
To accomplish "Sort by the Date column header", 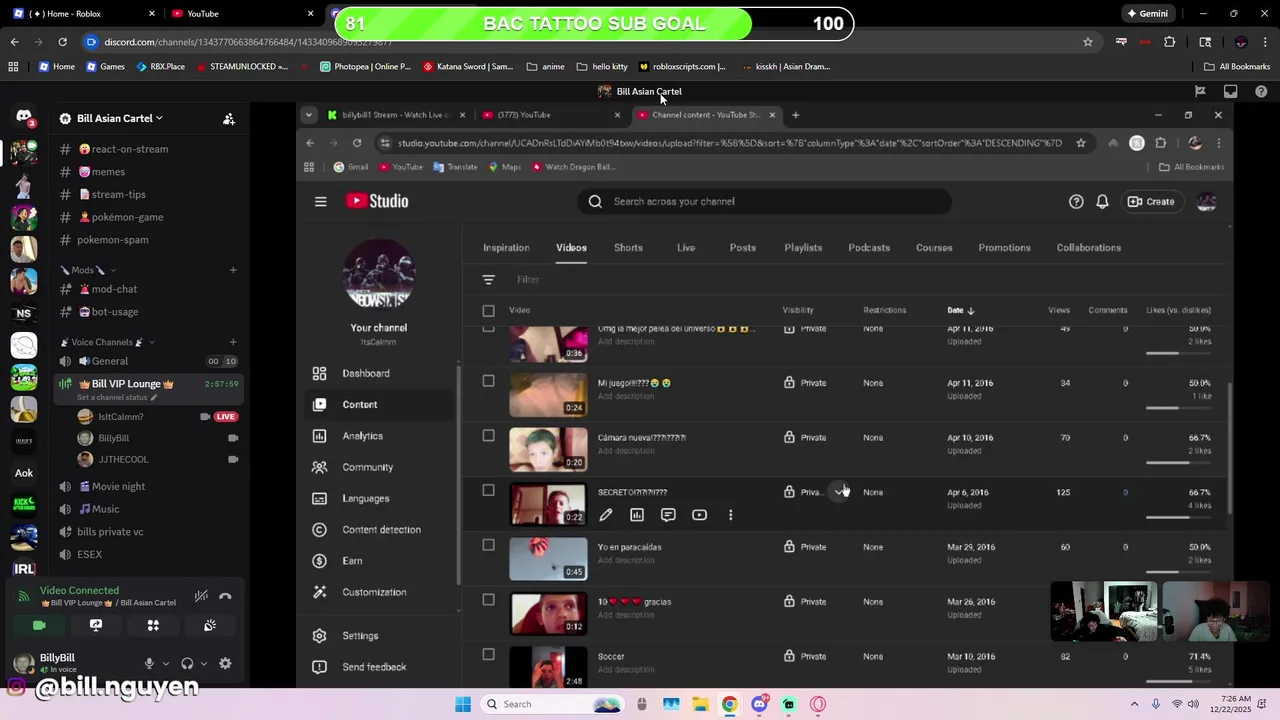I will (961, 310).
